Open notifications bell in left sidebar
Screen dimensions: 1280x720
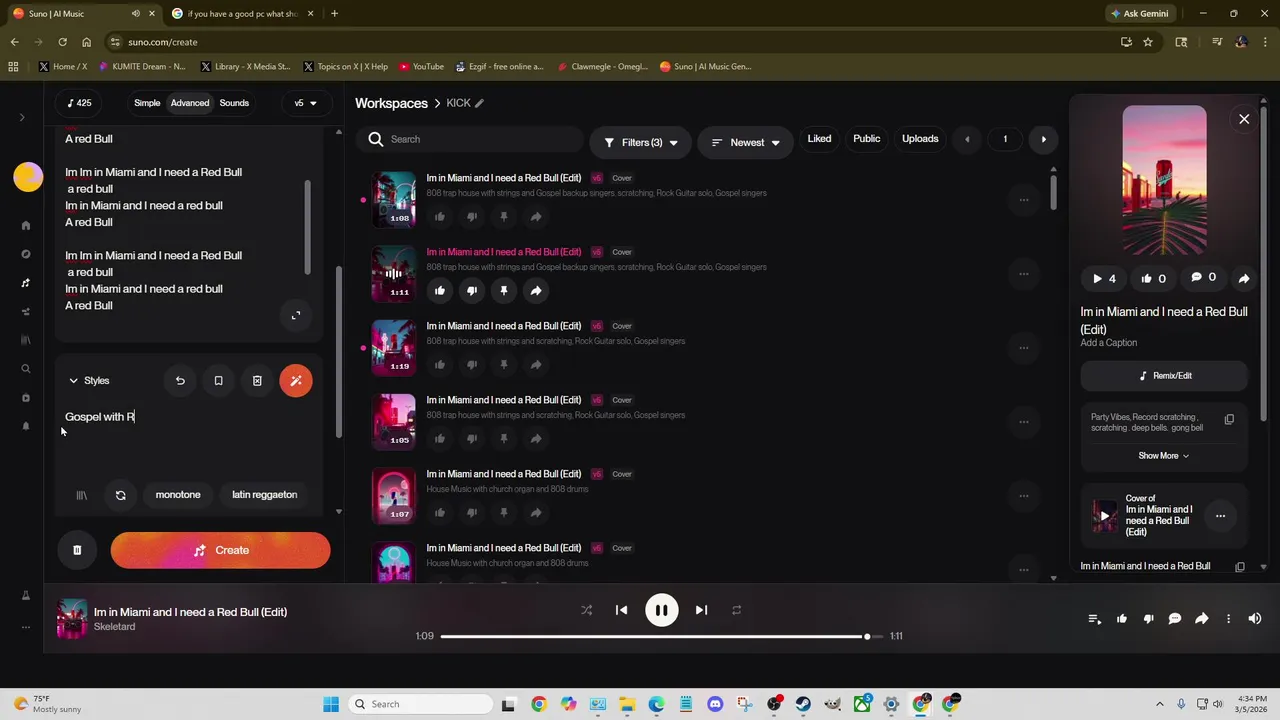pyautogui.click(x=26, y=426)
